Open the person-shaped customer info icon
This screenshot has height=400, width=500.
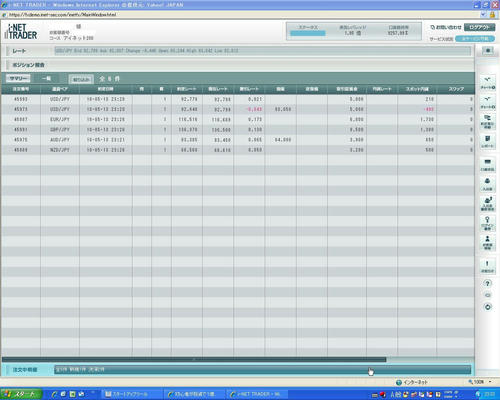click(x=488, y=243)
